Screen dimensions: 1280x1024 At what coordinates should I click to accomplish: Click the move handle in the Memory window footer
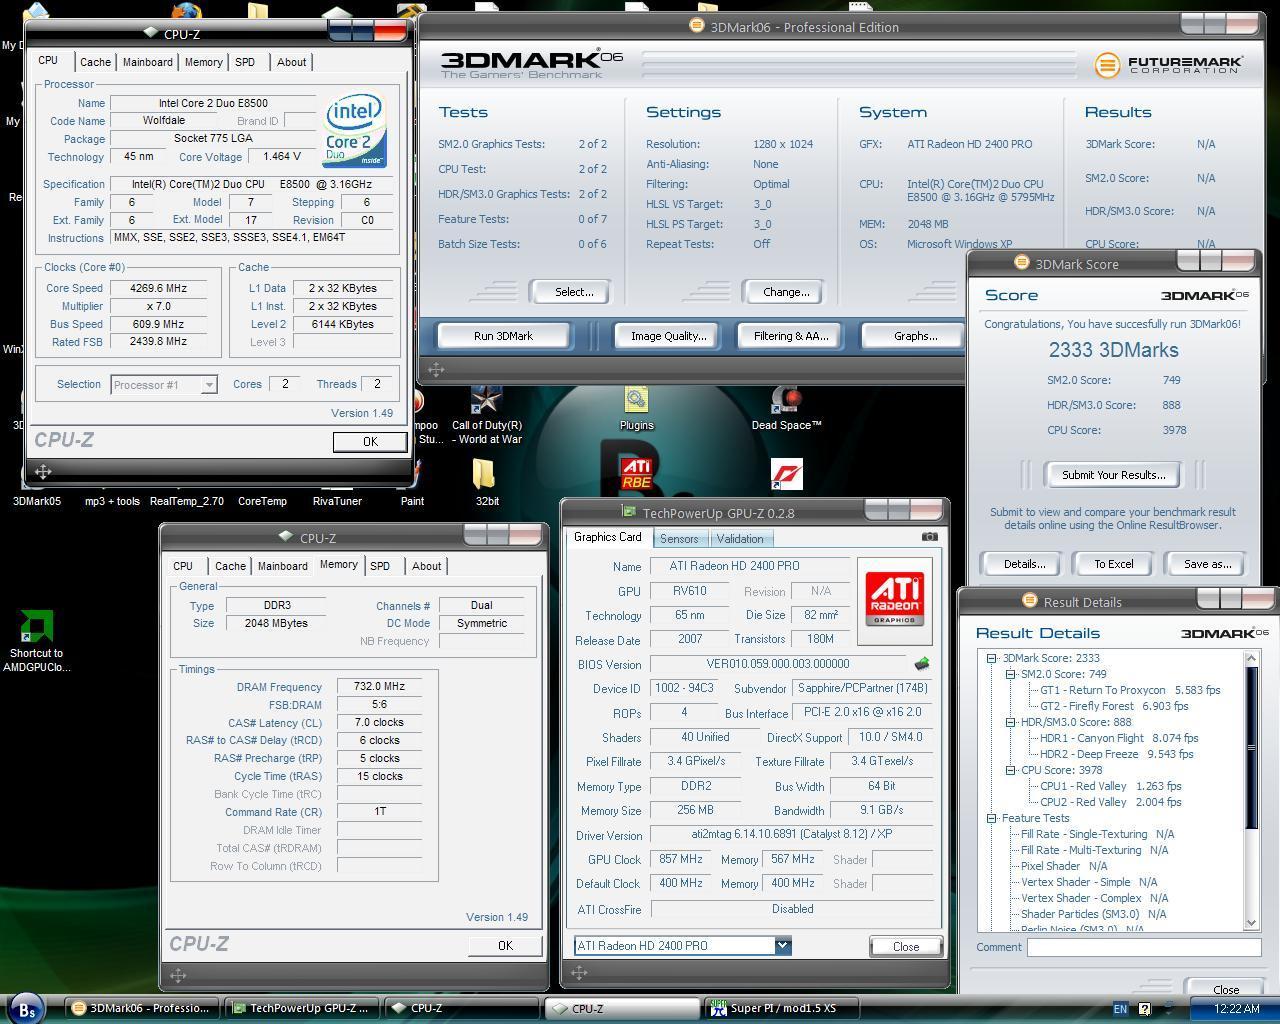tap(178, 975)
